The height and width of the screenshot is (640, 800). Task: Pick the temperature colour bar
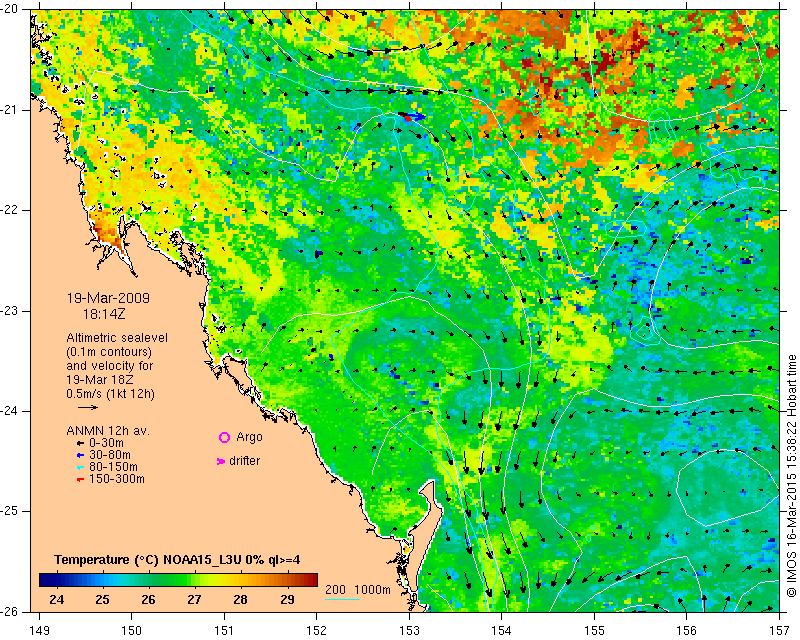pyautogui.click(x=178, y=580)
